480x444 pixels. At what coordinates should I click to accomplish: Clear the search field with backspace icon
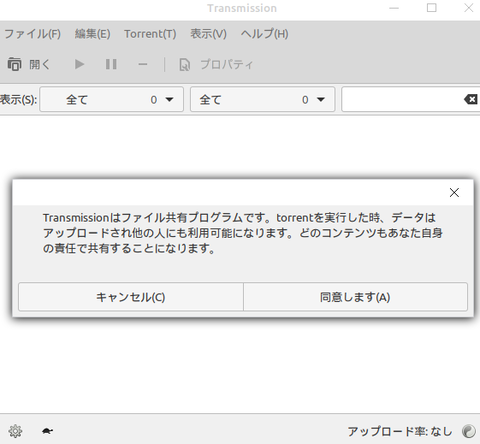pyautogui.click(x=471, y=99)
